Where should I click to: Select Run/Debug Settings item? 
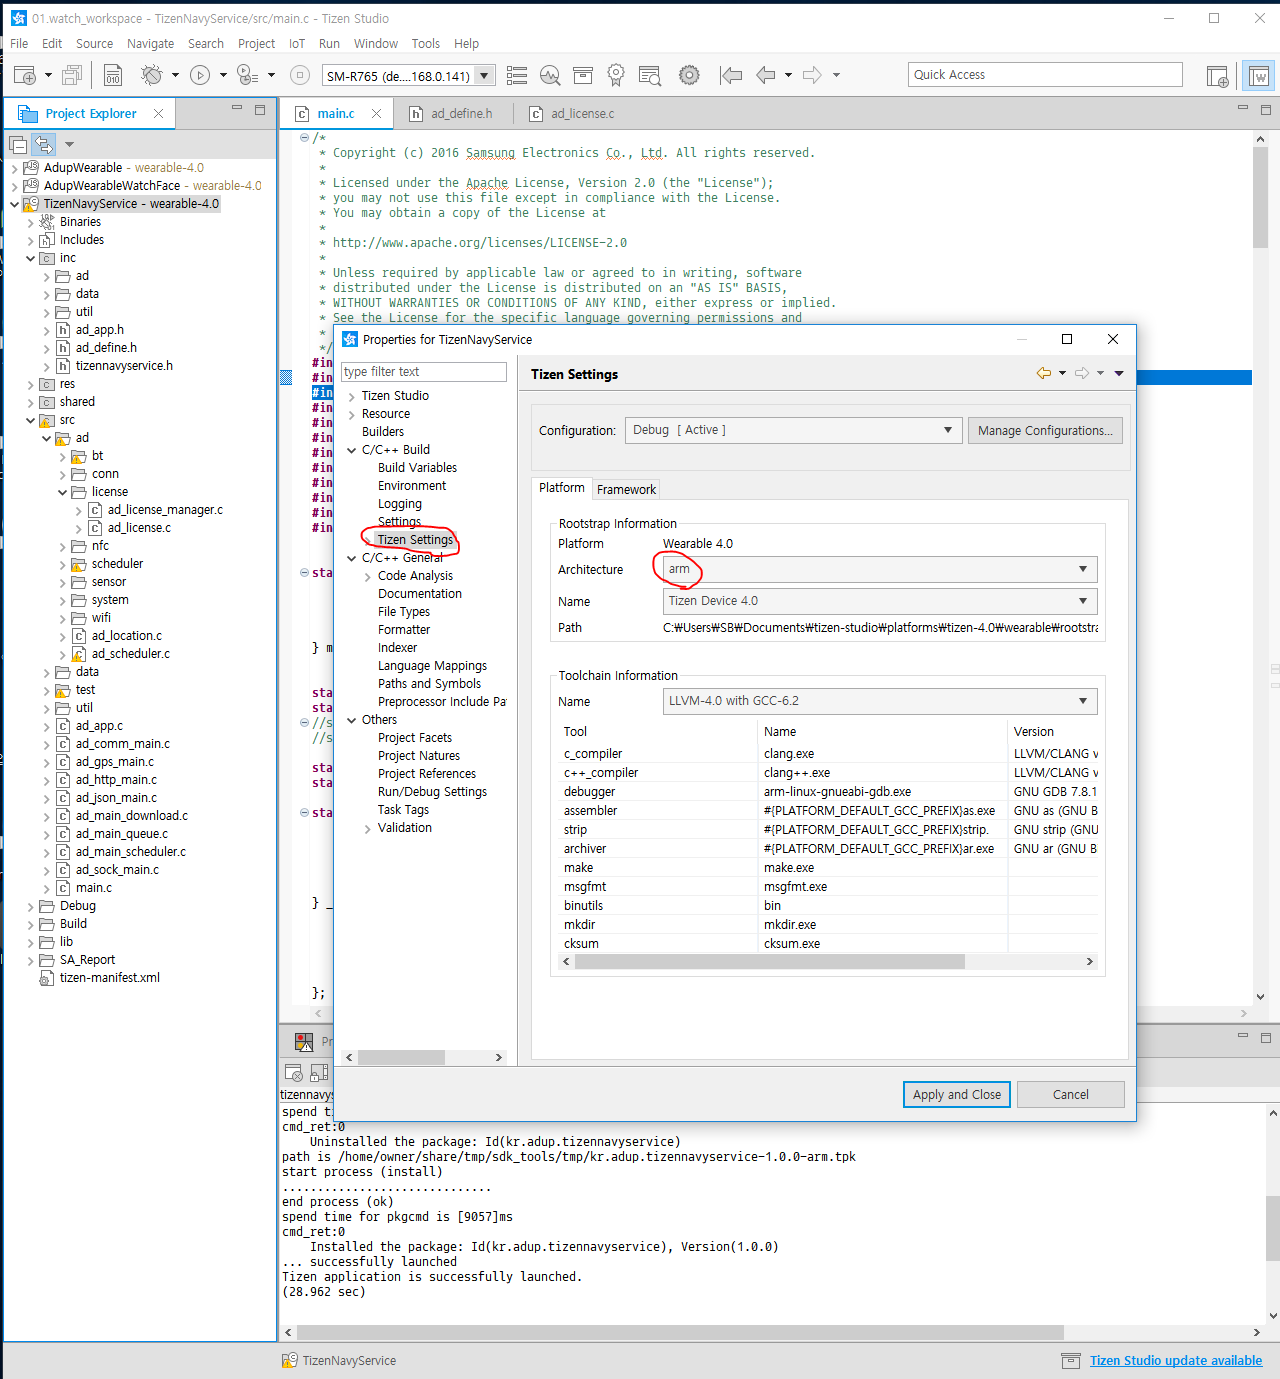(x=432, y=792)
